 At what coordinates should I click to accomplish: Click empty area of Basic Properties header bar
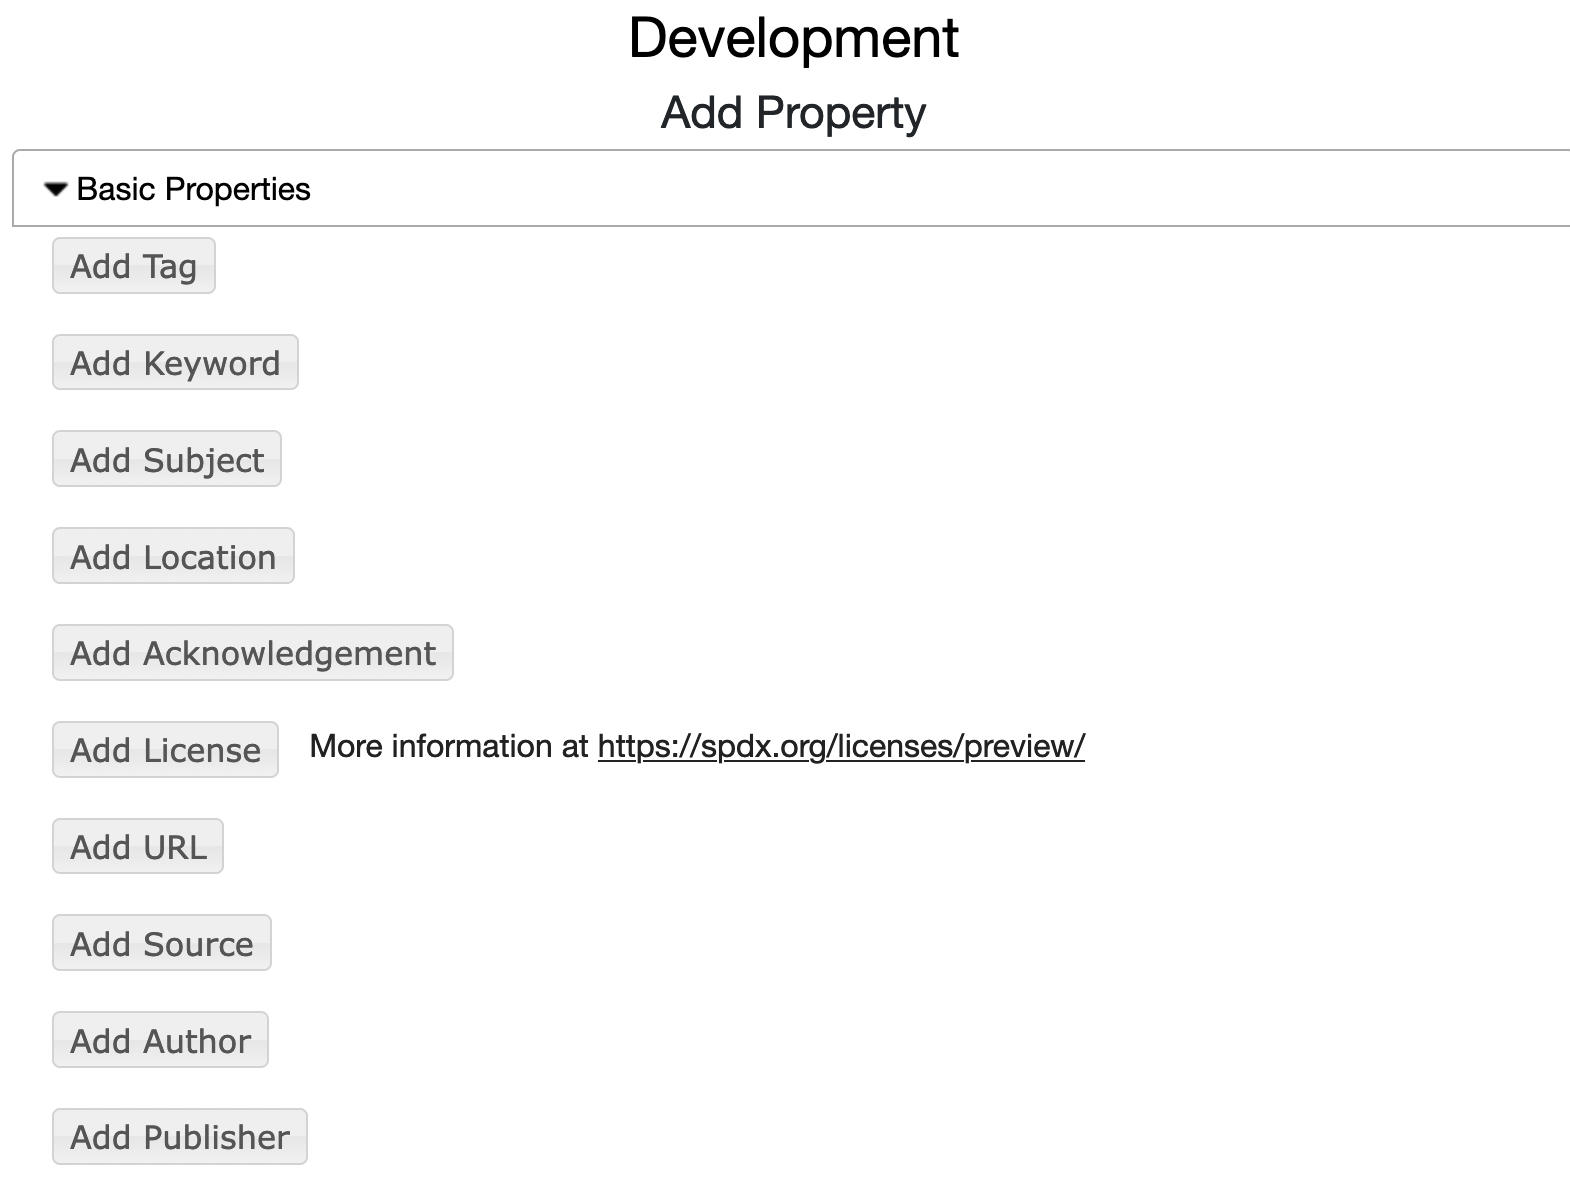click(900, 189)
